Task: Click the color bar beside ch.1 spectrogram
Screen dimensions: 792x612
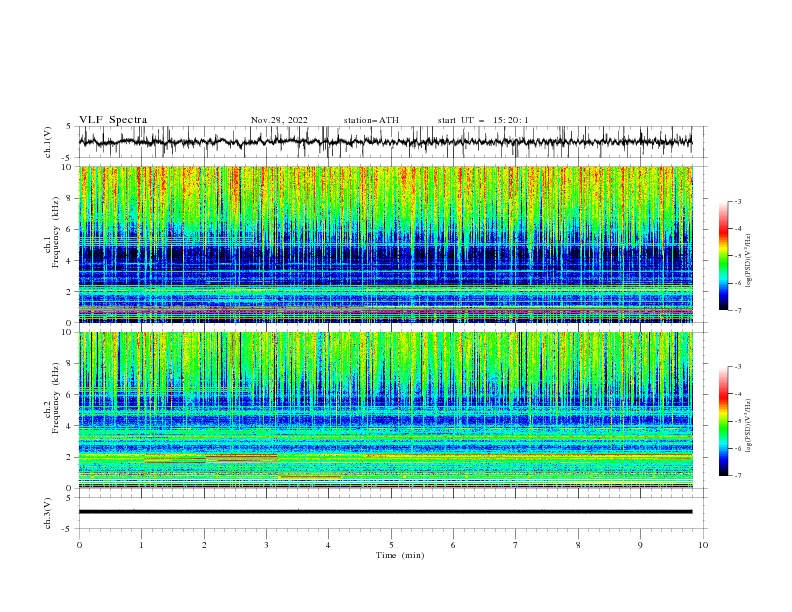Action: 723,256
